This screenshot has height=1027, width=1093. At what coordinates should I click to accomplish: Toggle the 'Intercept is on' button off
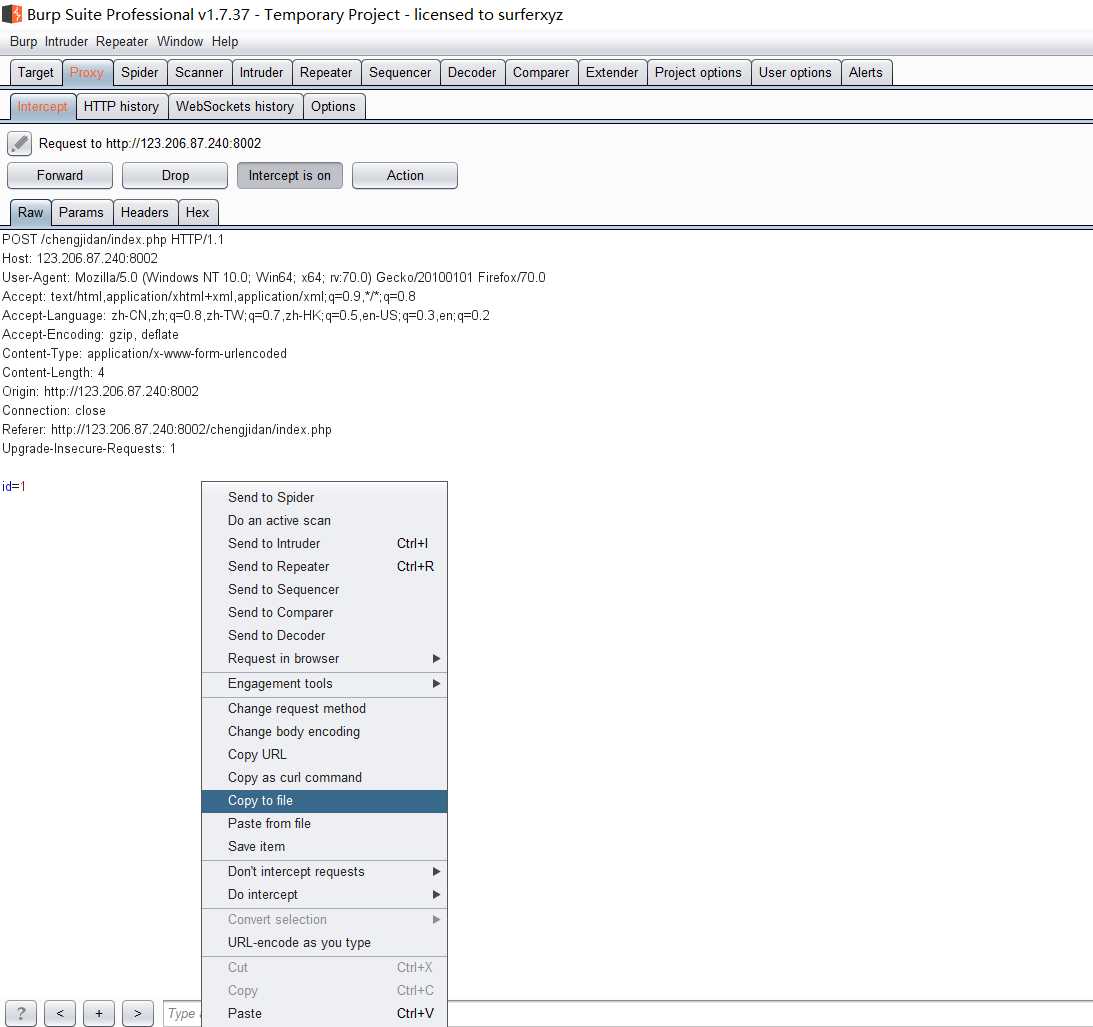[x=289, y=175]
